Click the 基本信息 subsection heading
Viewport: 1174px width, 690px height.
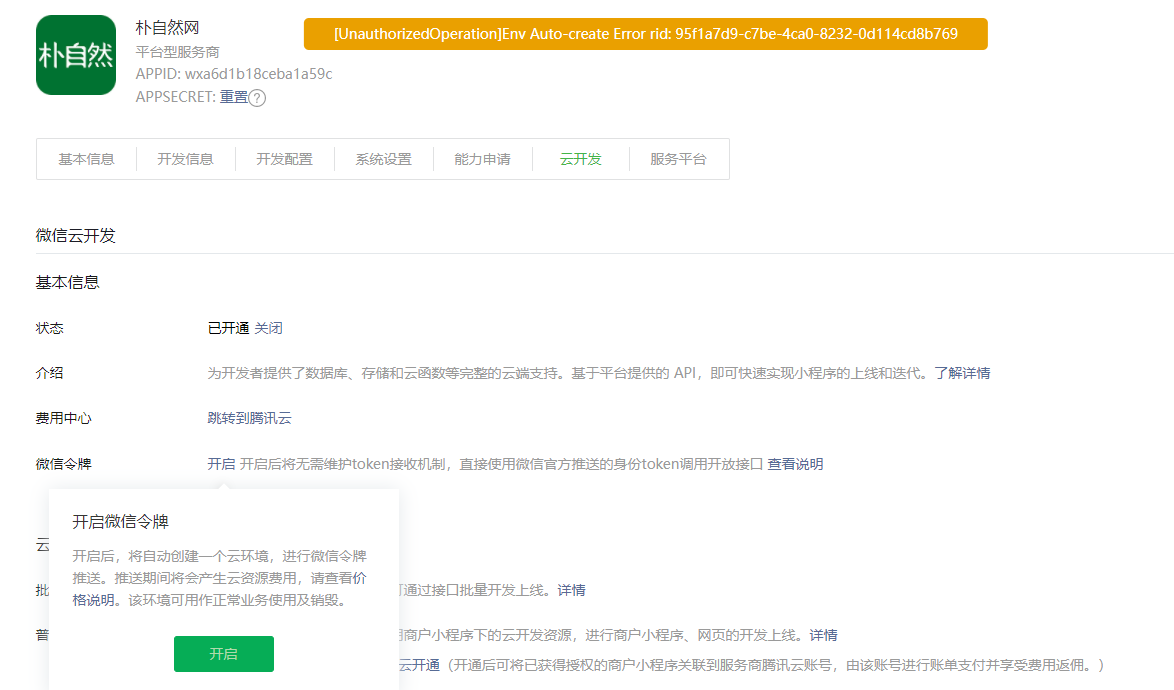click(x=67, y=282)
